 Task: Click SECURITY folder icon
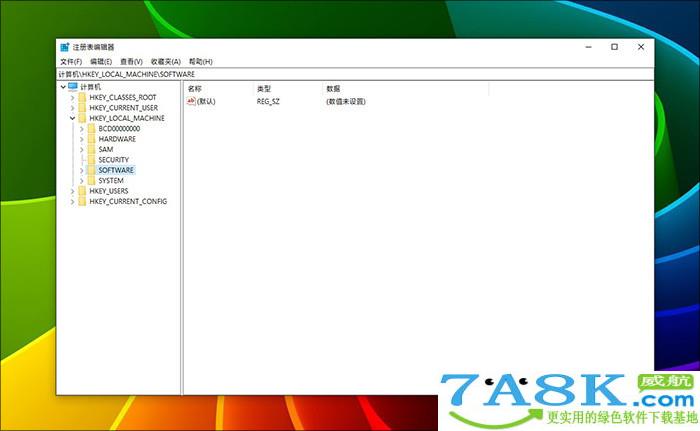point(92,160)
